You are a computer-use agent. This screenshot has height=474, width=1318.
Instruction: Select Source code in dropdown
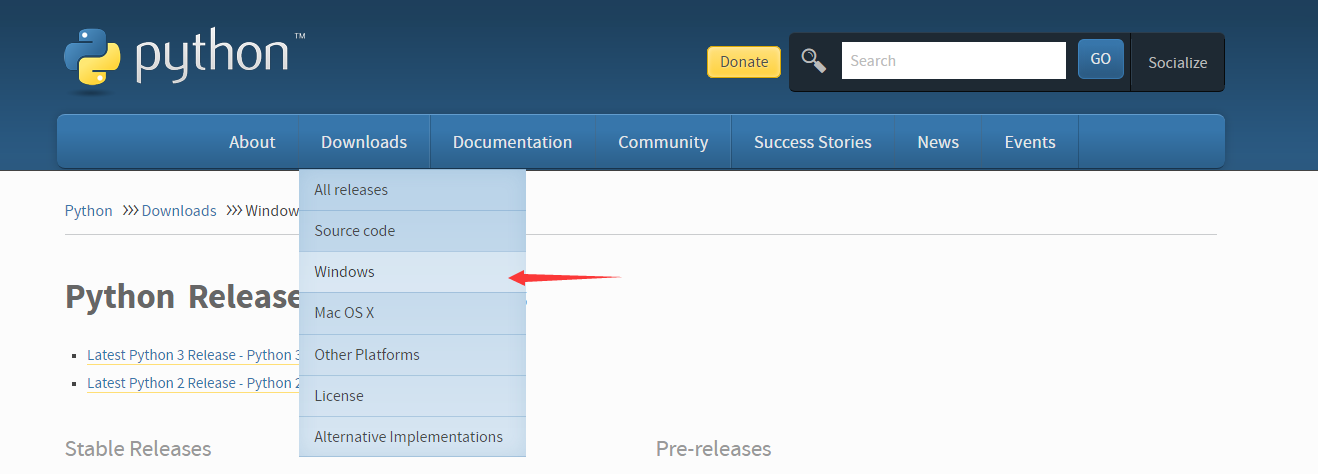point(412,231)
